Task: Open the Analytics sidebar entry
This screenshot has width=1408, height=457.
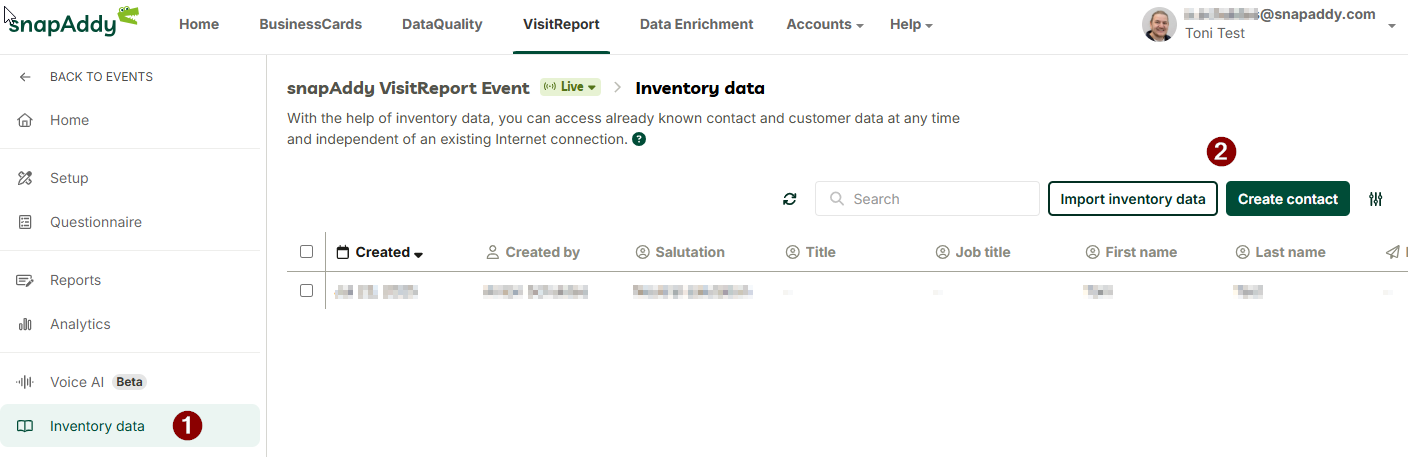Action: tap(130, 324)
